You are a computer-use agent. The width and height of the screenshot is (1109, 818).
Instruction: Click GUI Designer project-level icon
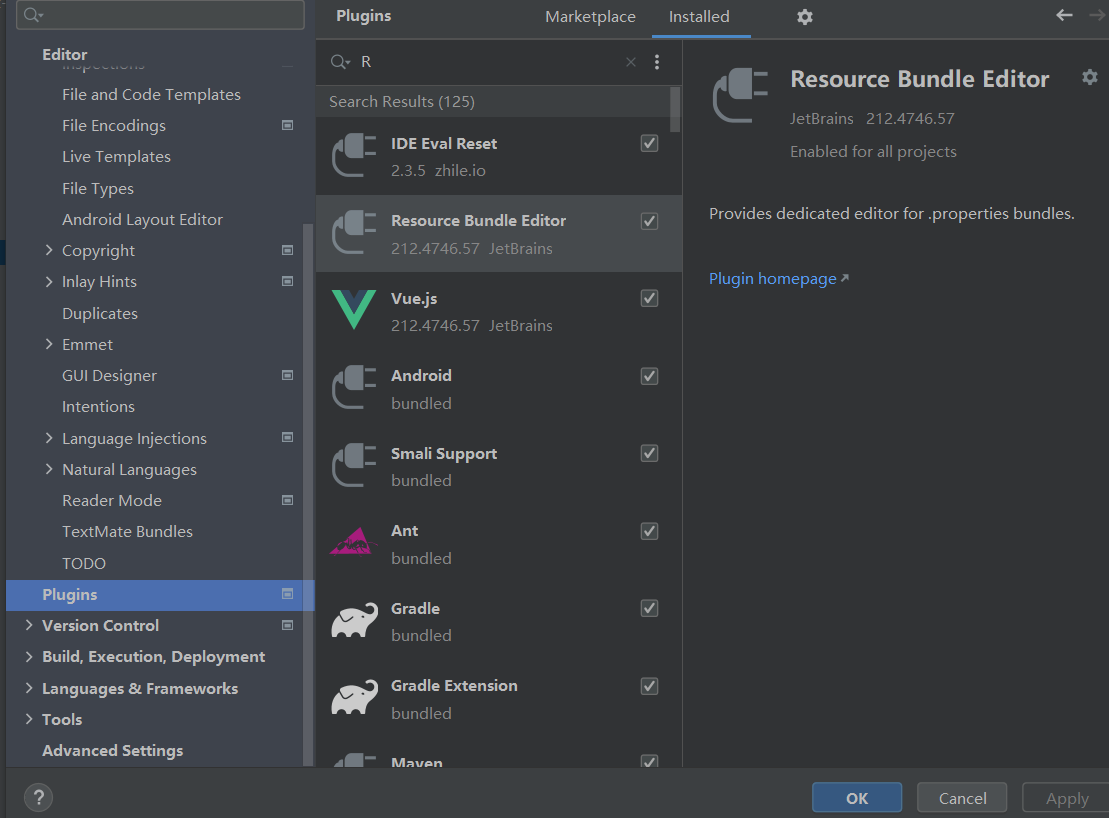coord(287,375)
